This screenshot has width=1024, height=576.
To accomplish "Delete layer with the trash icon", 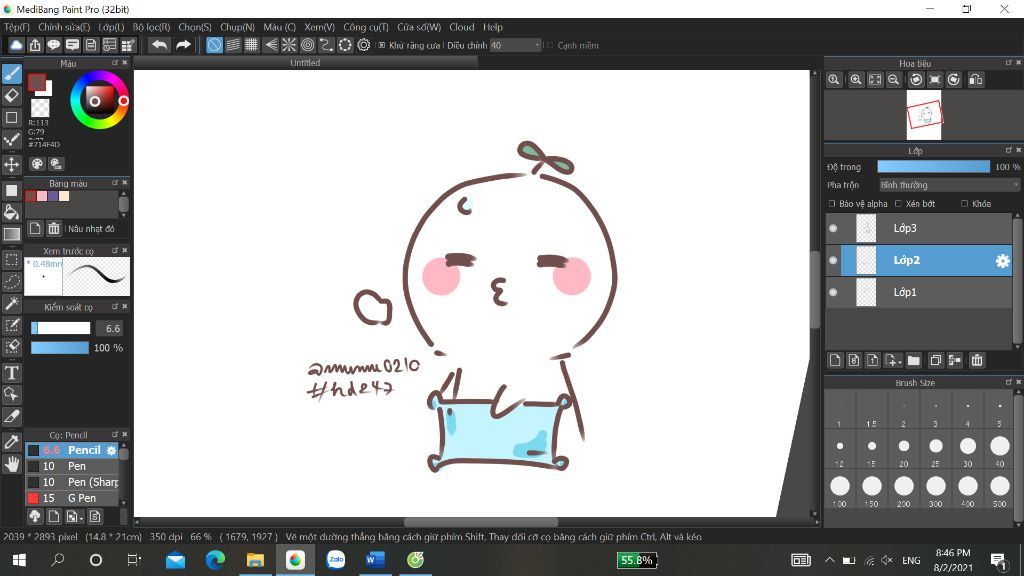I will point(977,360).
